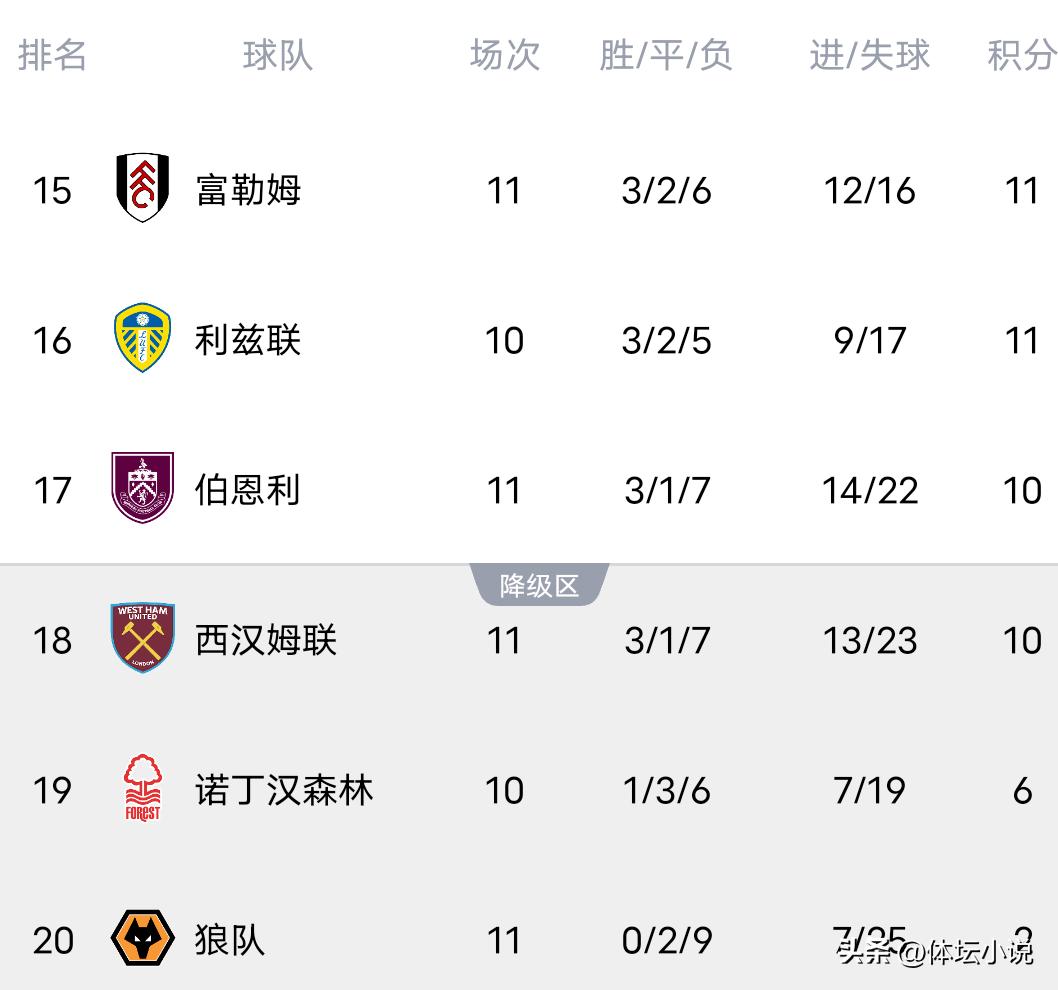Open the 利兹联 team name
The image size is (1058, 990).
(248, 340)
